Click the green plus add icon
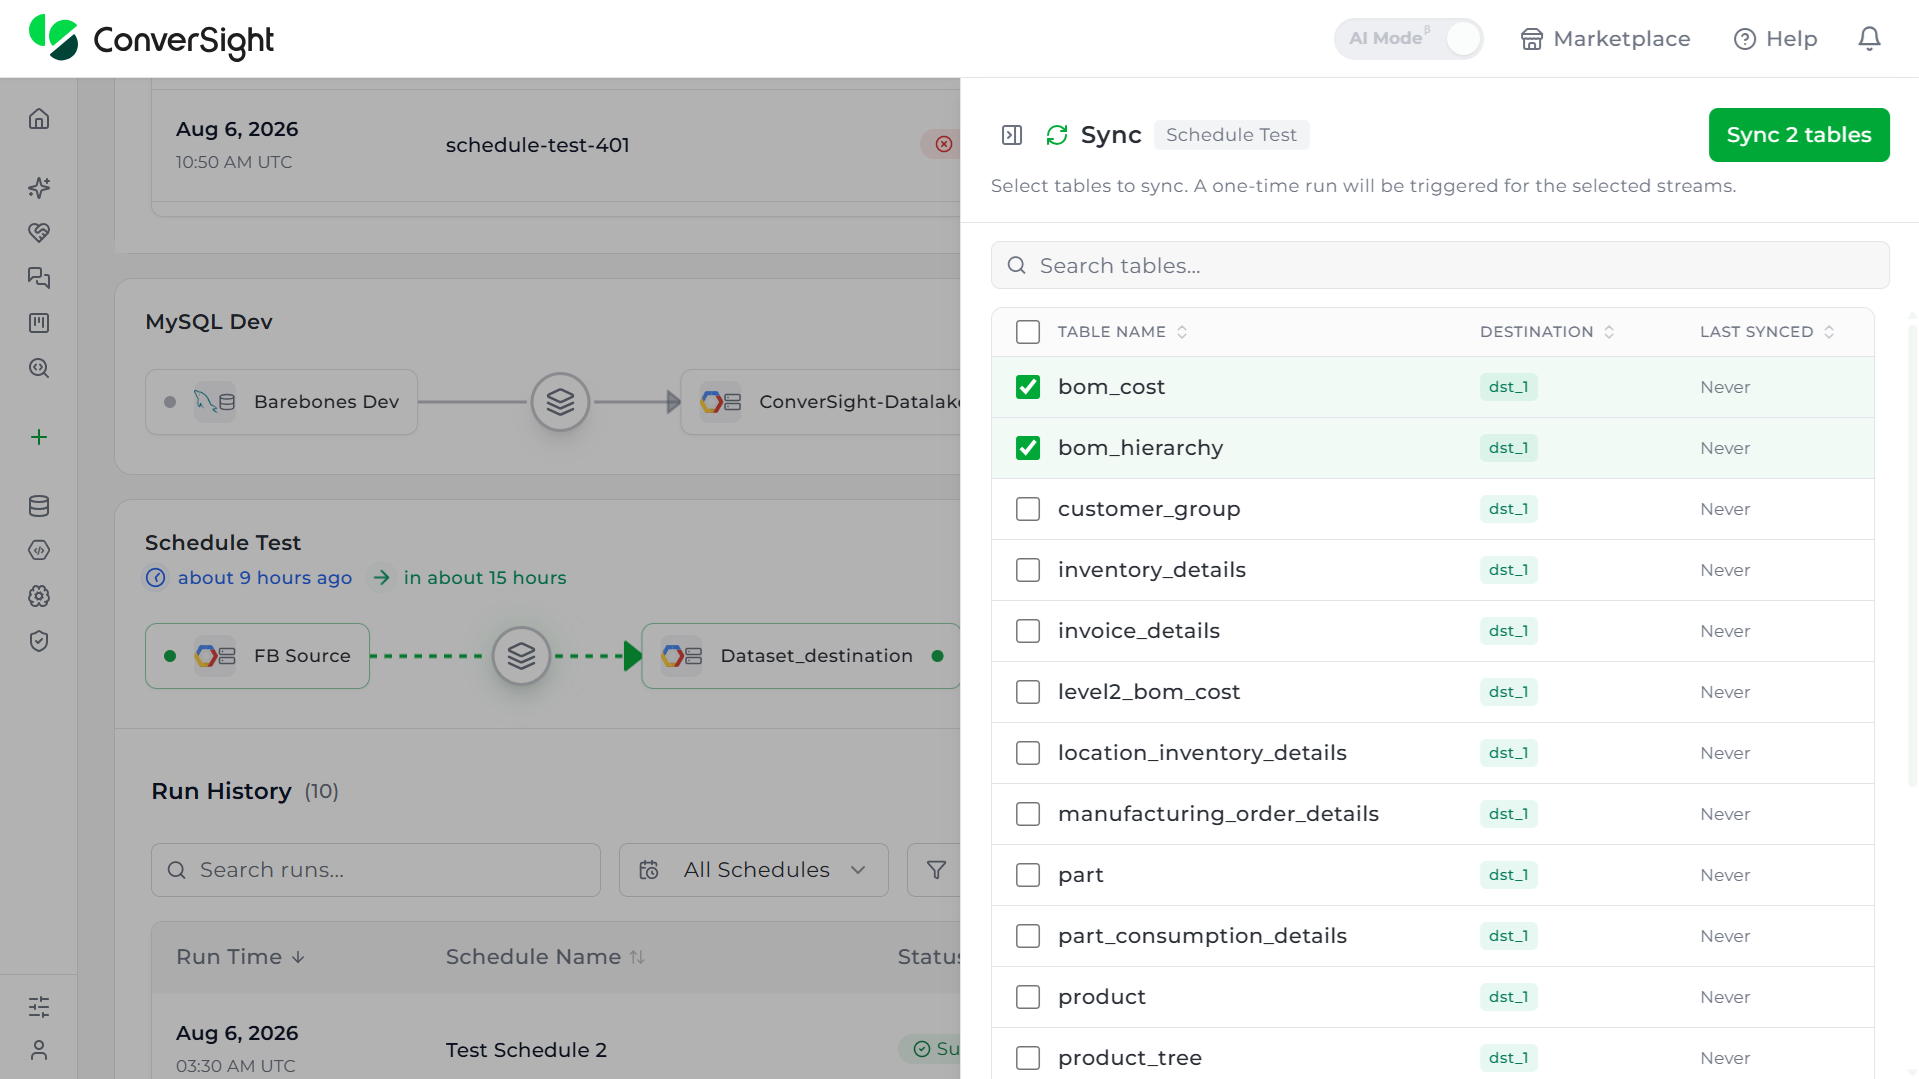This screenshot has height=1079, width=1919. pyautogui.click(x=39, y=437)
